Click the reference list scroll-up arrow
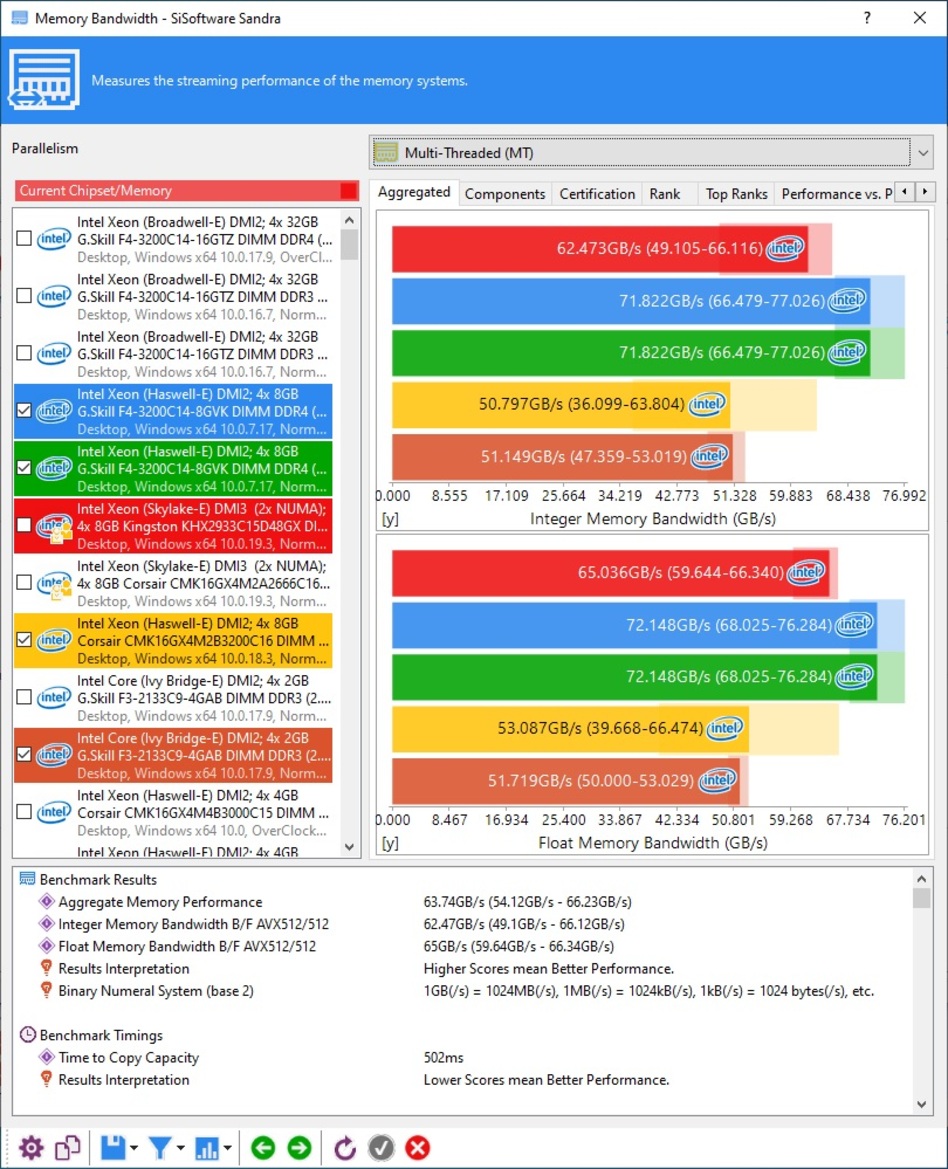The height and width of the screenshot is (1169, 948). [x=350, y=221]
